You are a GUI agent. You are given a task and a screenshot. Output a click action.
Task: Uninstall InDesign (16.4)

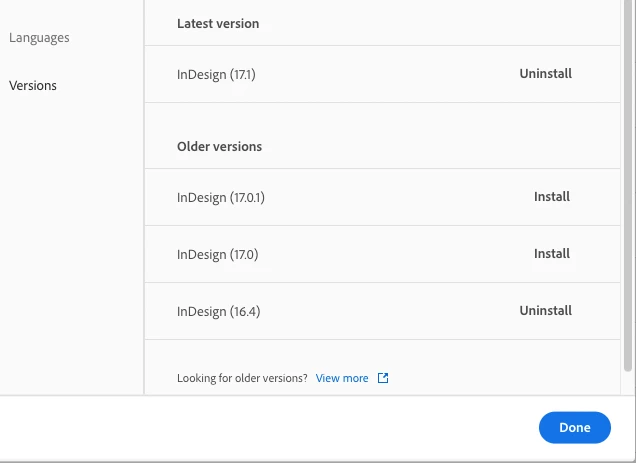[546, 310]
